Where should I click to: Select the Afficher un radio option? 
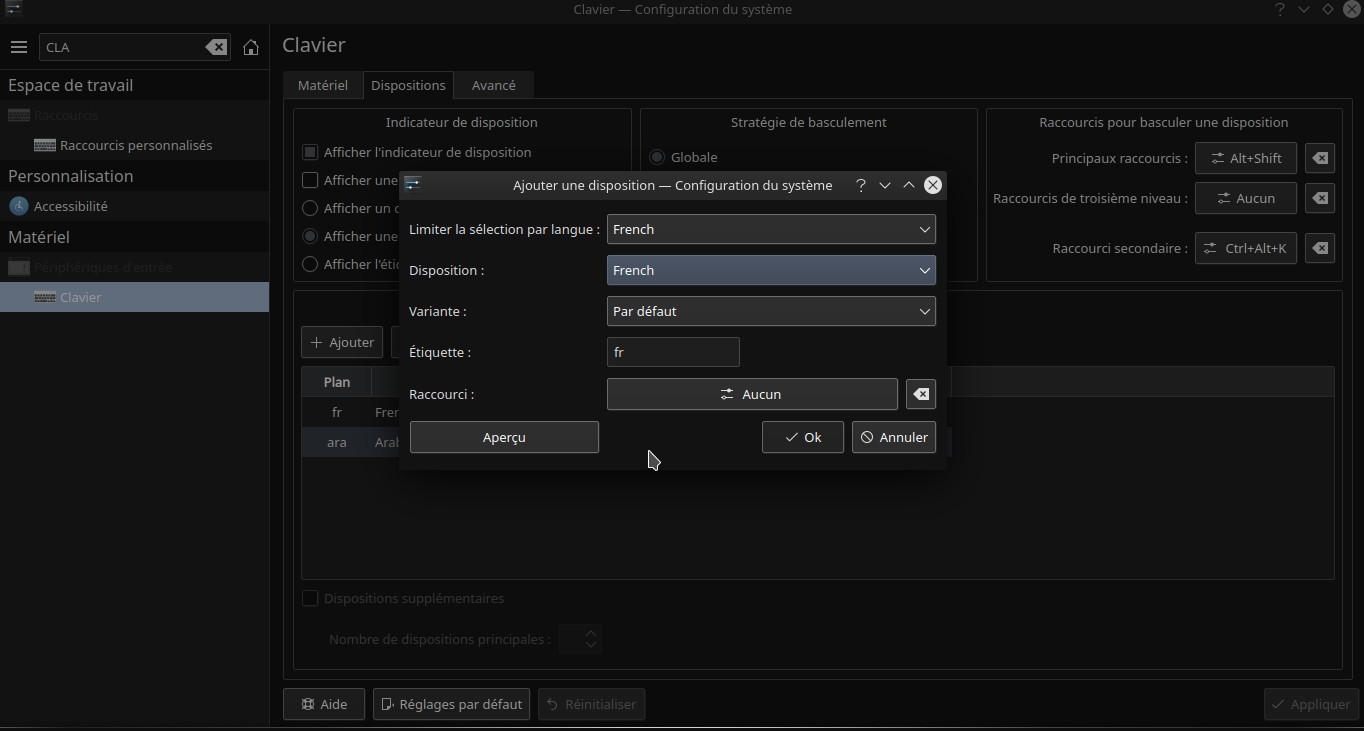[x=310, y=208]
